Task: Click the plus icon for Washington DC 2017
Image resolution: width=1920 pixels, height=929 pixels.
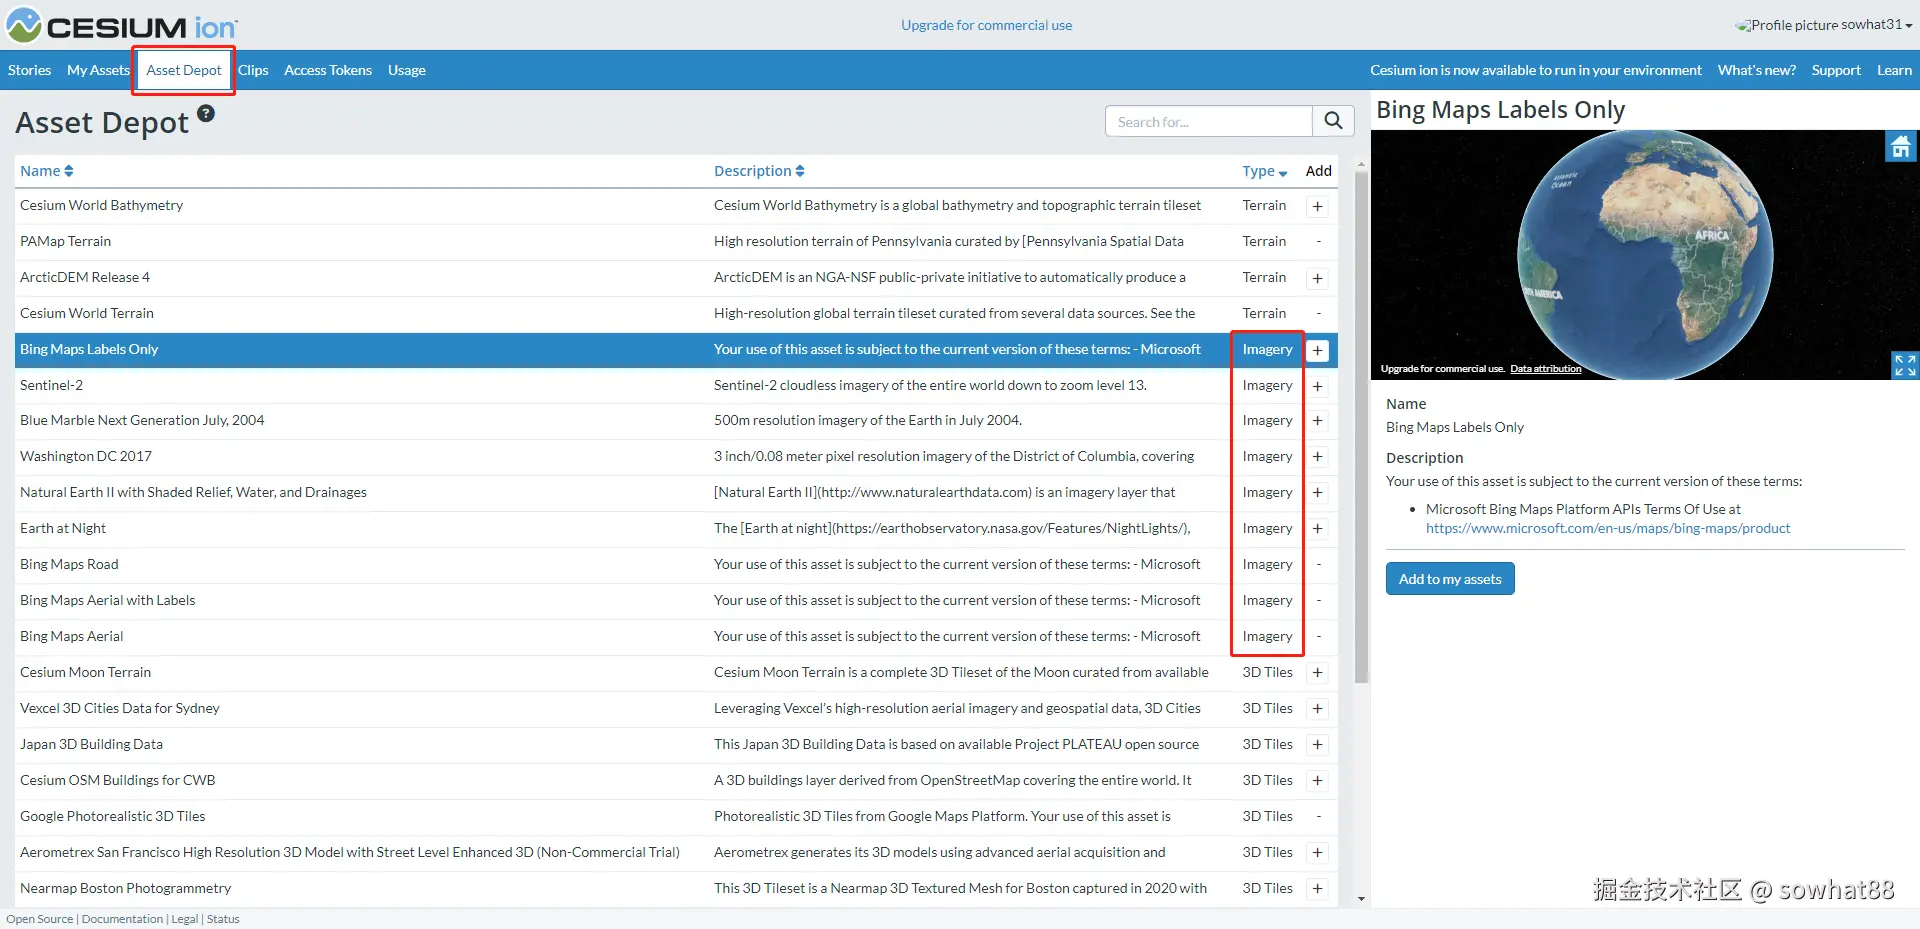Action: pyautogui.click(x=1318, y=457)
